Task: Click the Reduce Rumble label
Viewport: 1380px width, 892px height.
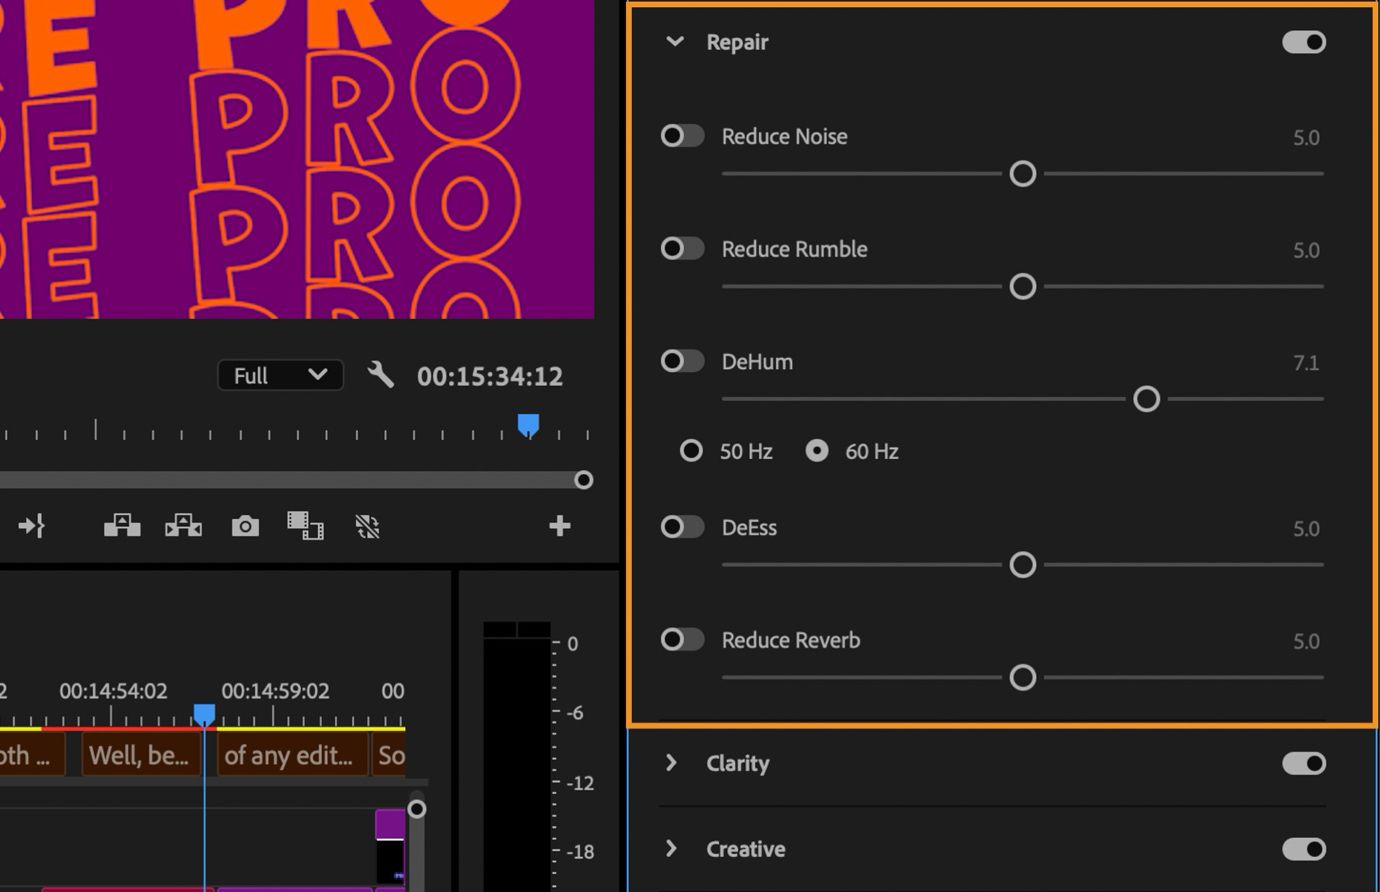Action: tap(795, 249)
